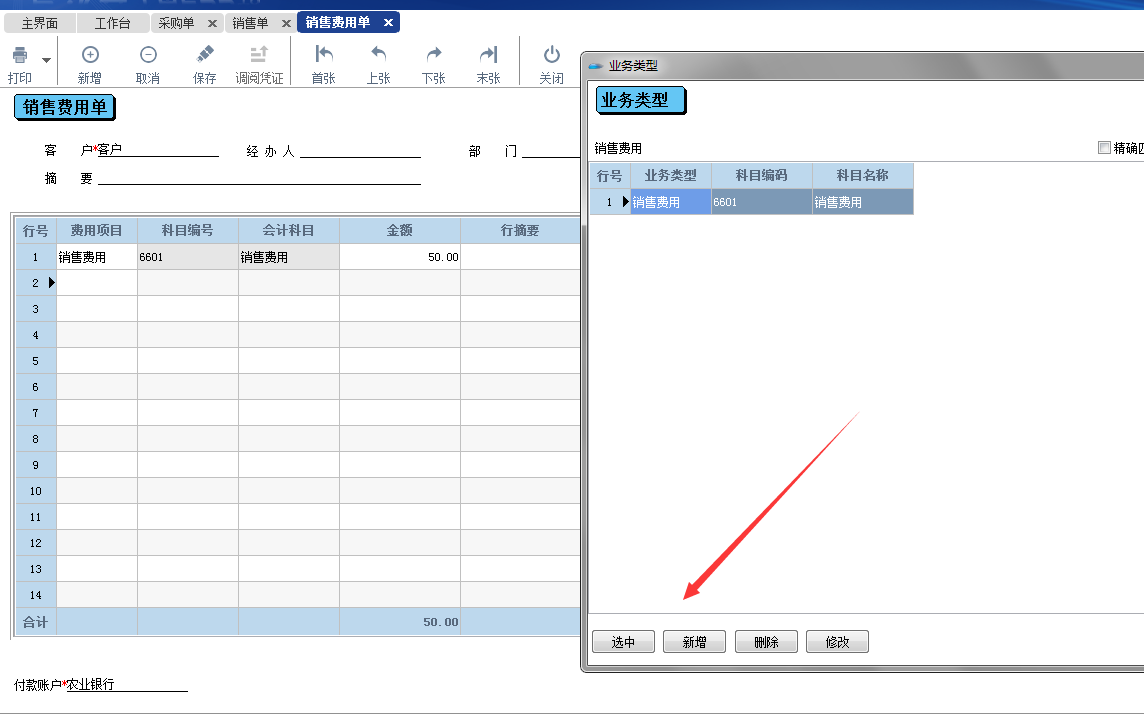Viewport: 1144px width, 715px height.
Task: Switch to the 采购单 tab
Action: (177, 23)
